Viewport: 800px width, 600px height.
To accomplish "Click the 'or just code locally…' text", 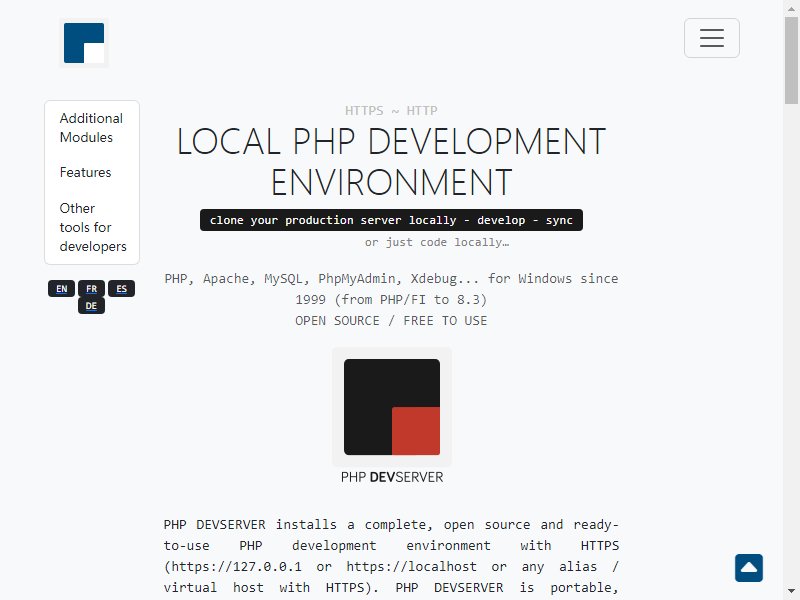I will tap(437, 242).
